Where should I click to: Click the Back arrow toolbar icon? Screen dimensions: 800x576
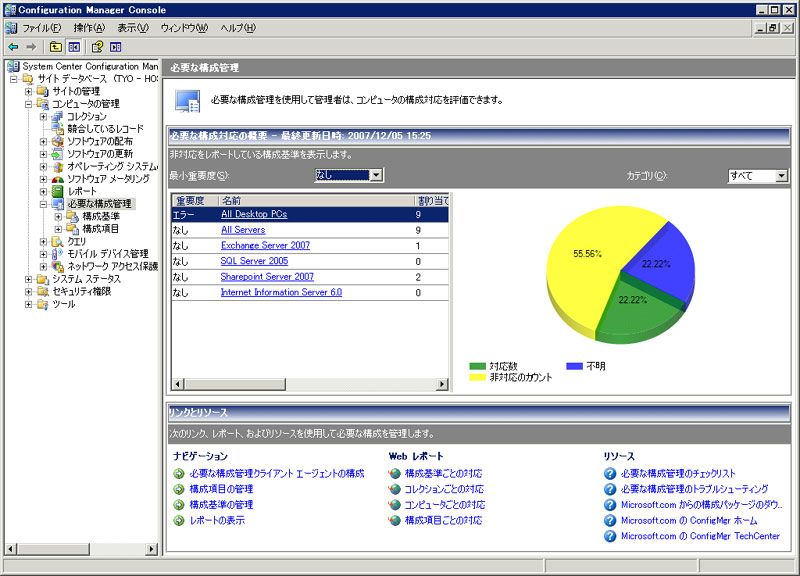pos(13,47)
